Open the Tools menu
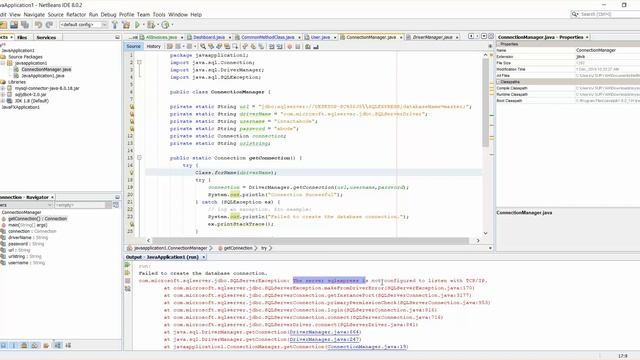The width and height of the screenshot is (640, 360). [x=159, y=15]
